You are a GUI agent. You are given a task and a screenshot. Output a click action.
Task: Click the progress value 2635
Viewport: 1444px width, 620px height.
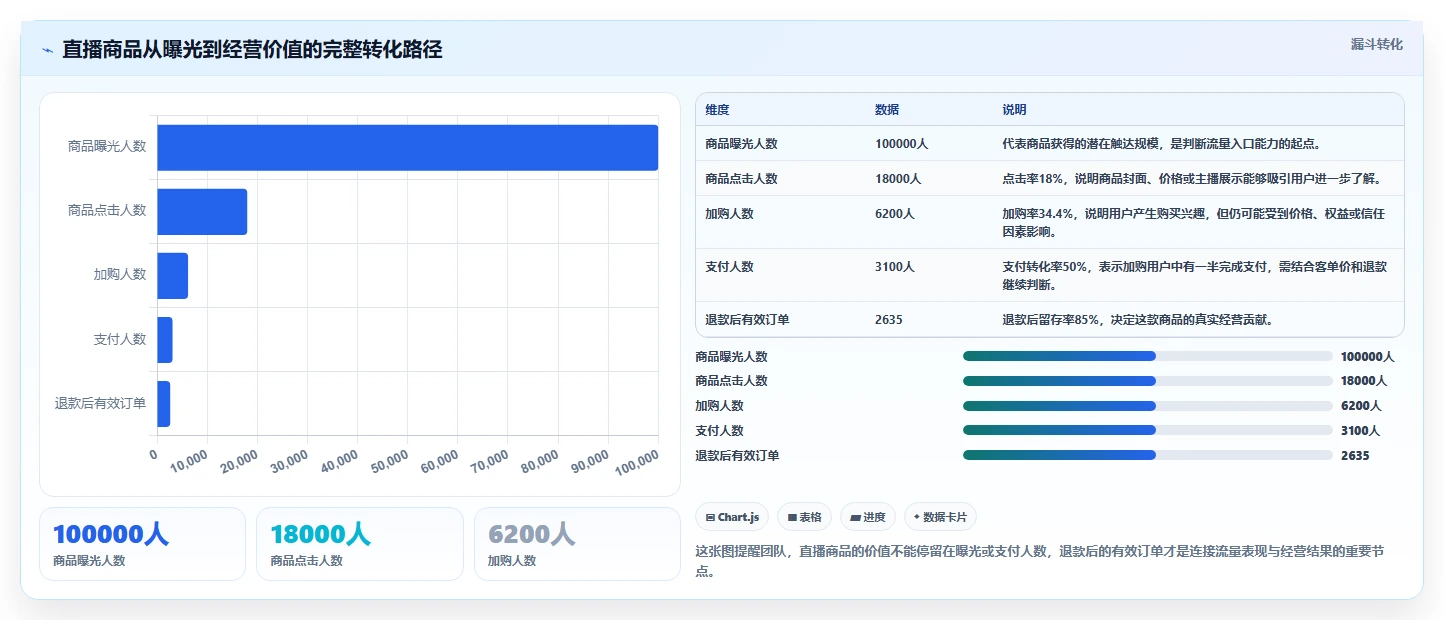pyautogui.click(x=1355, y=456)
